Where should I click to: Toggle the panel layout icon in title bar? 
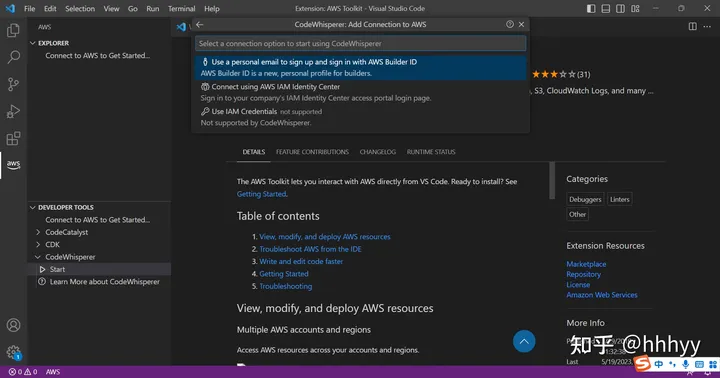[606, 9]
